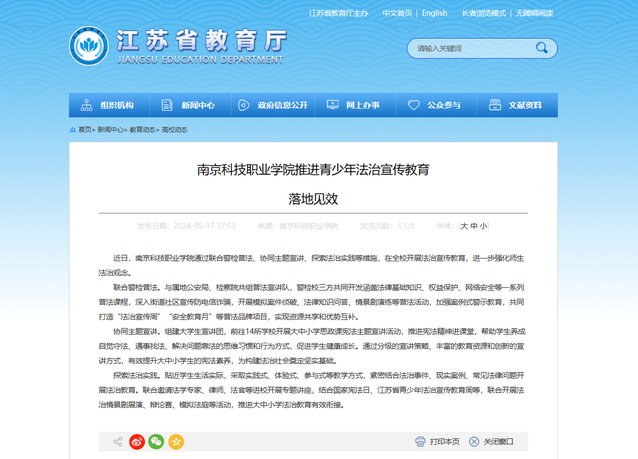
Task: Enable 长者浏览模式 elder browsing mode
Action: tap(482, 13)
